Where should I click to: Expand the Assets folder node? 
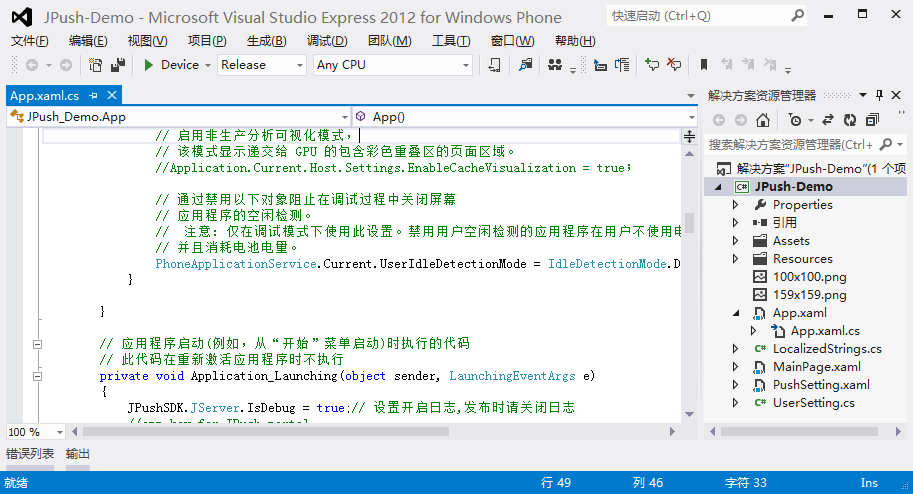pos(735,241)
